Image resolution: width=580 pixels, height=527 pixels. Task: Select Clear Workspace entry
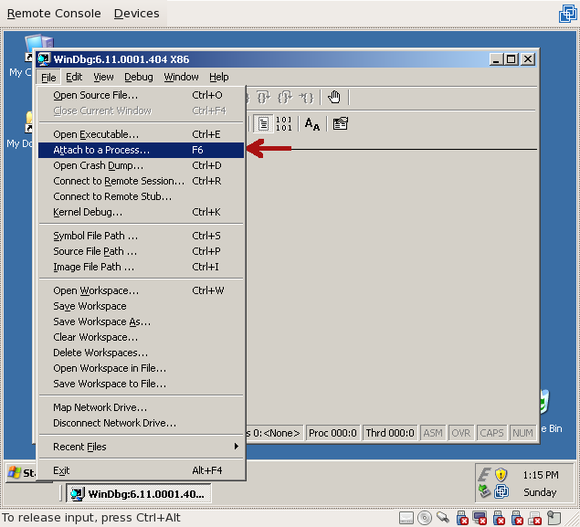(x=141, y=337)
